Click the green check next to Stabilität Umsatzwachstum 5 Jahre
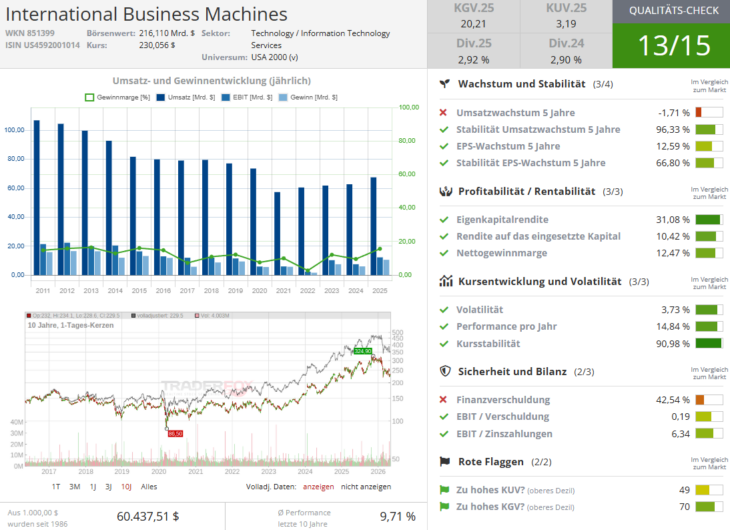Viewport: 730px width, 530px height. (444, 129)
